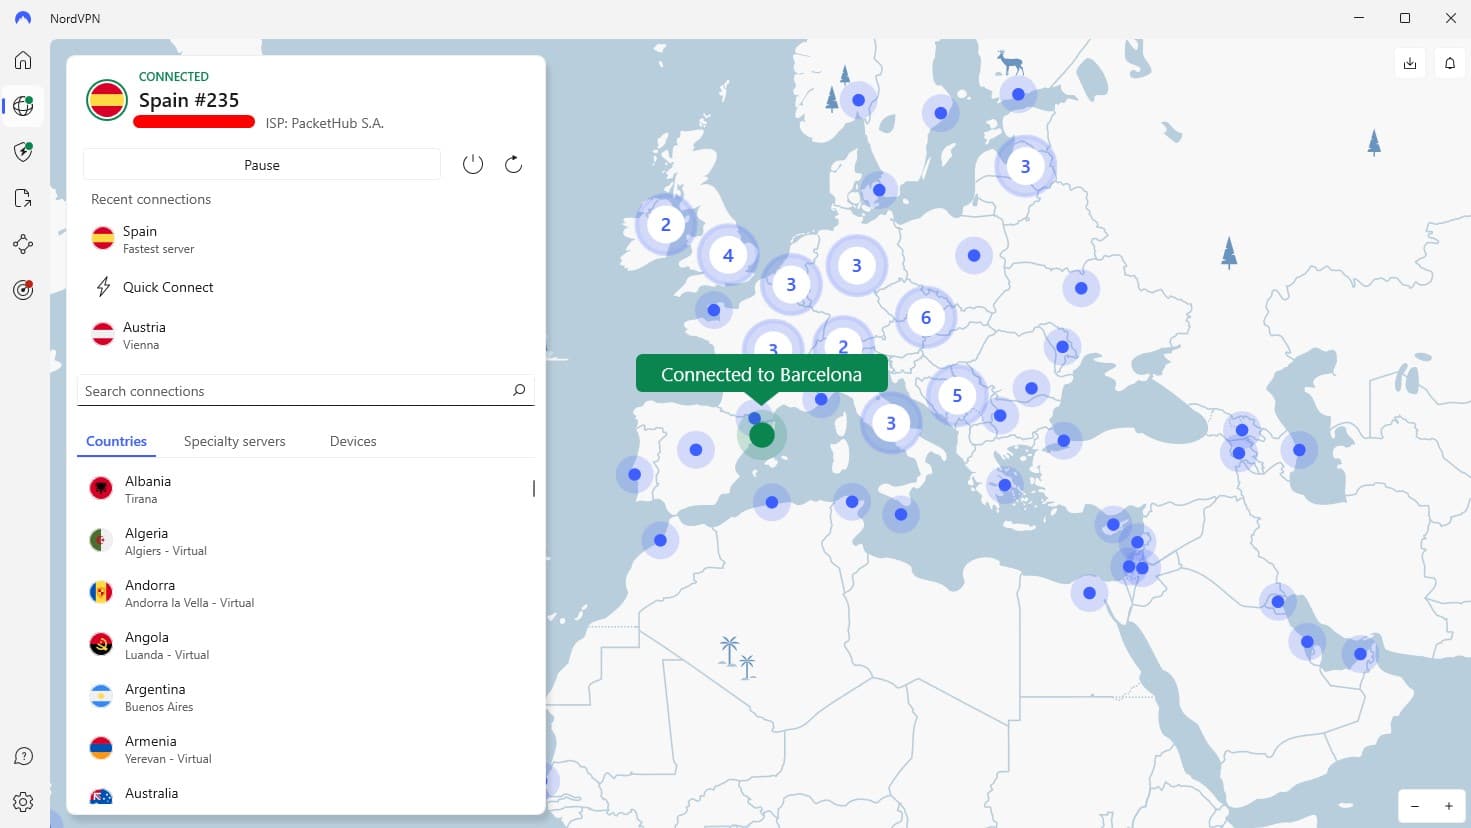This screenshot has height=828, width=1471.
Task: Click ISP: PacketHub S.A. text
Action: tap(325, 123)
